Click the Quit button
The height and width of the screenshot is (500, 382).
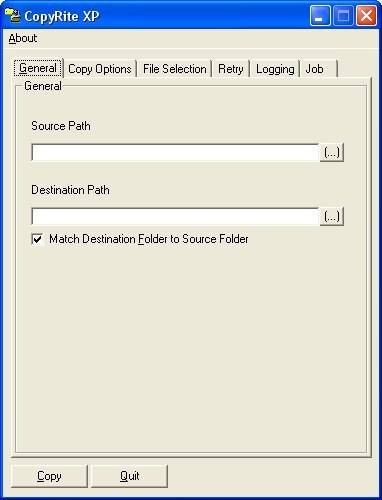click(x=129, y=476)
